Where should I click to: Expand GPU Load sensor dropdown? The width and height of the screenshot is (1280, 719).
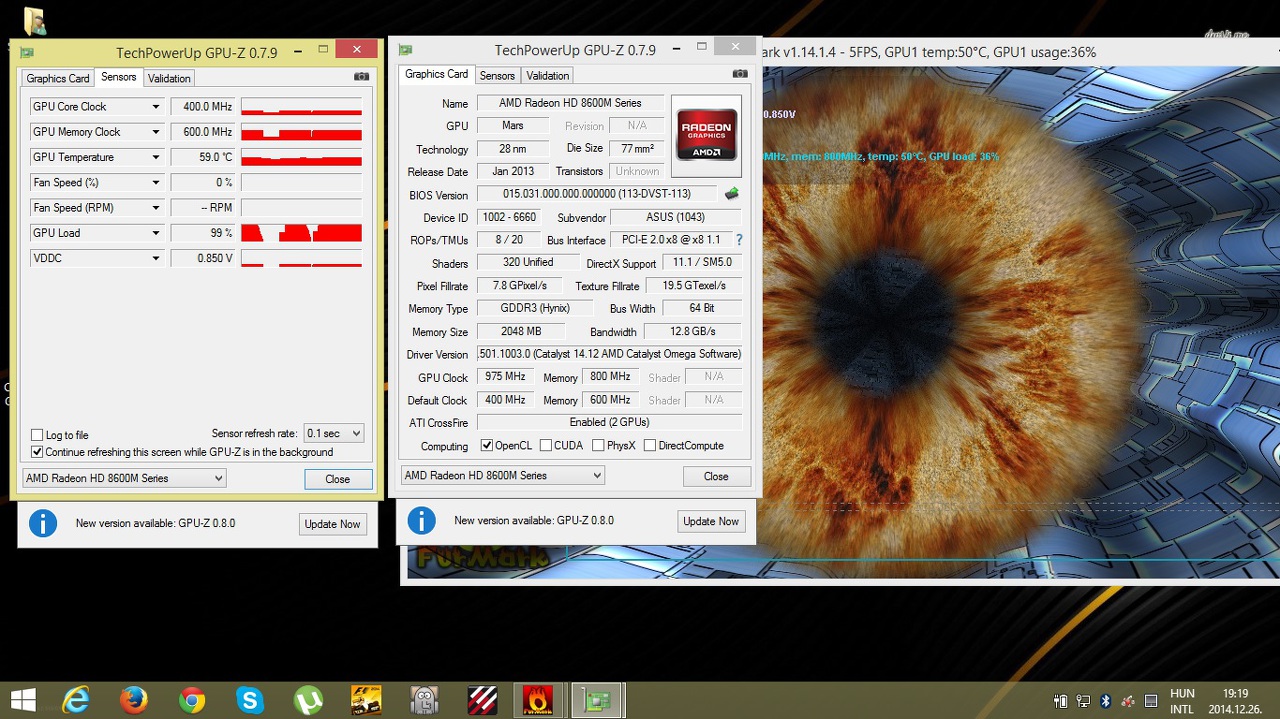coord(155,233)
